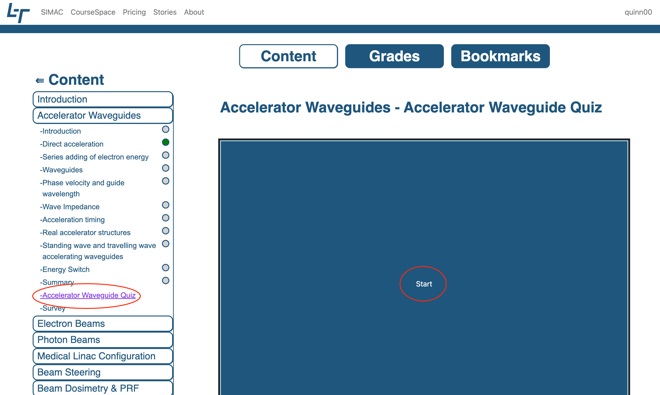Image resolution: width=660 pixels, height=395 pixels.
Task: Open the Wave Impedance lesson
Action: [x=70, y=207]
